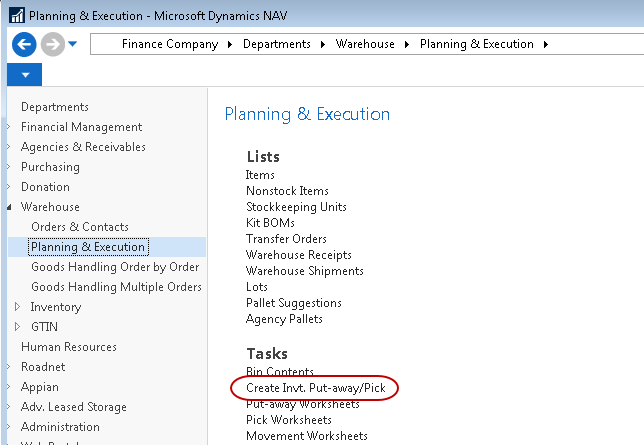Open the Transfer Orders list
Viewport: 644px width, 445px height.
click(286, 239)
